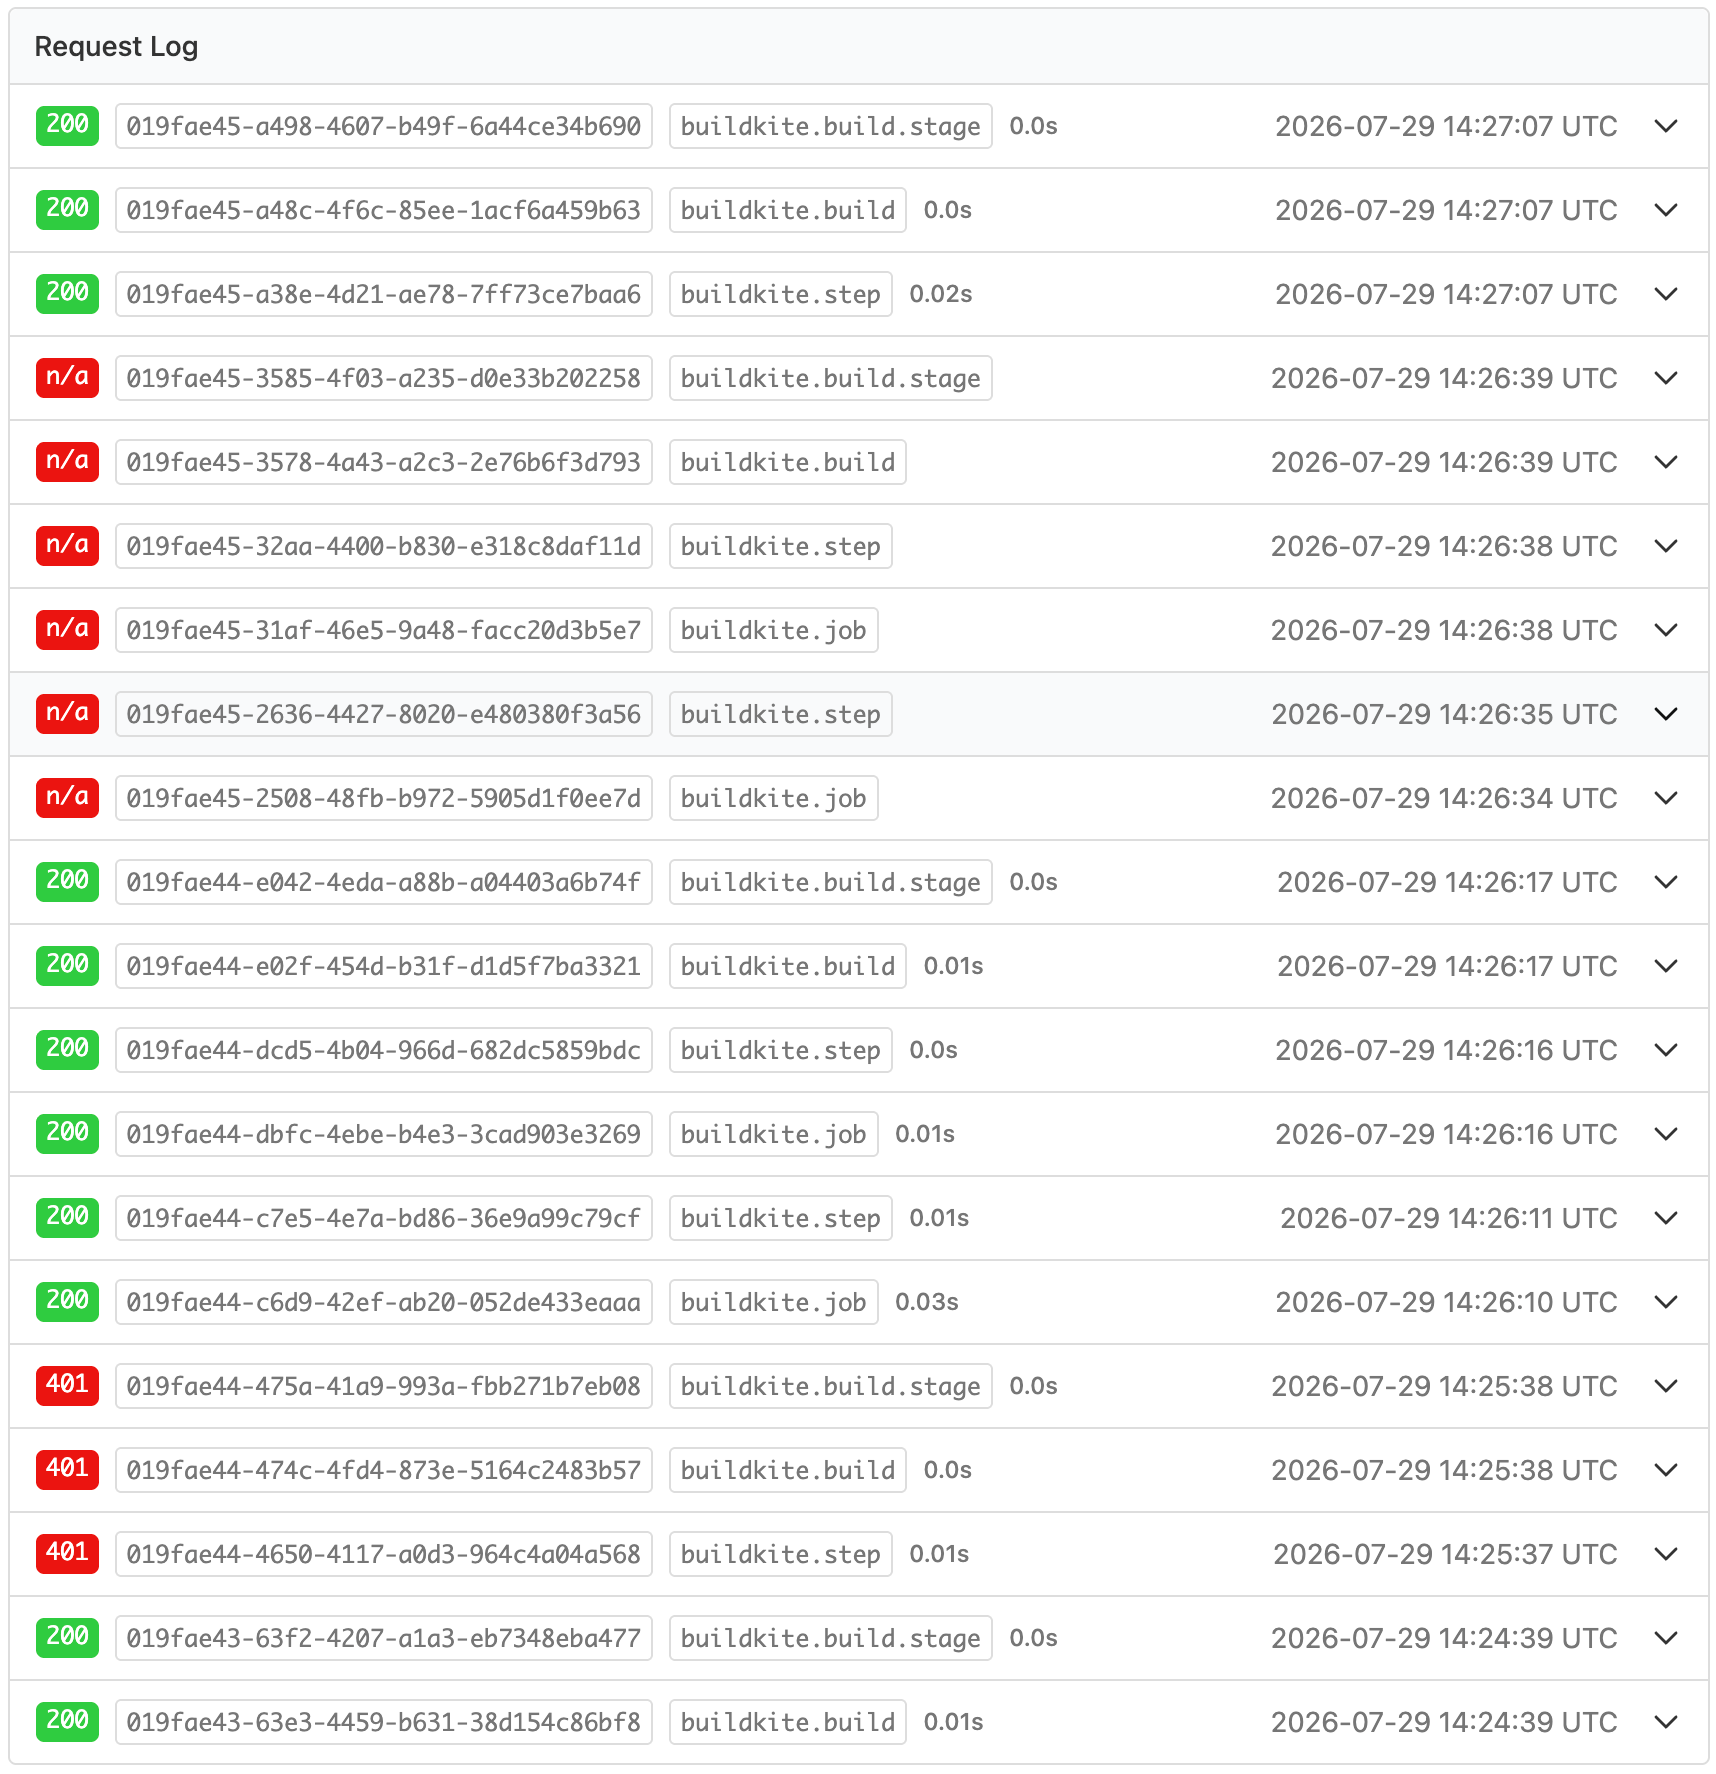The image size is (1716, 1774).
Task: Select ID 019fae45-2508-48fb-b972-5905d1f0ee7d
Action: click(x=384, y=798)
